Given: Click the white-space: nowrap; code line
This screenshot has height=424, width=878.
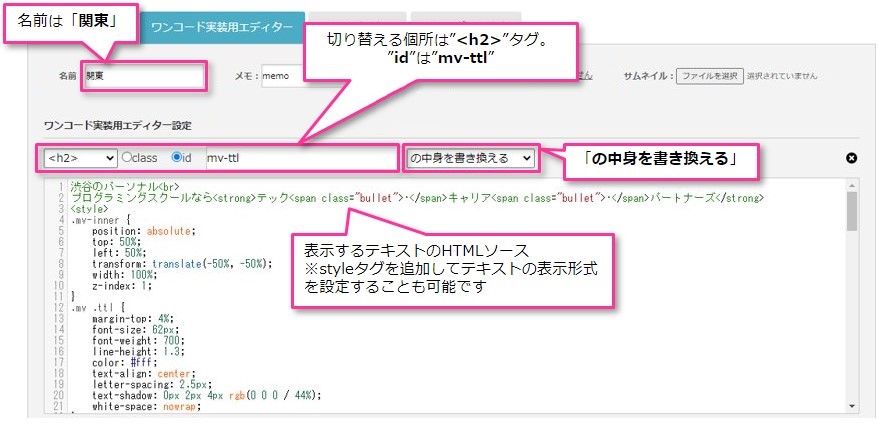Looking at the screenshot, I should tap(147, 406).
